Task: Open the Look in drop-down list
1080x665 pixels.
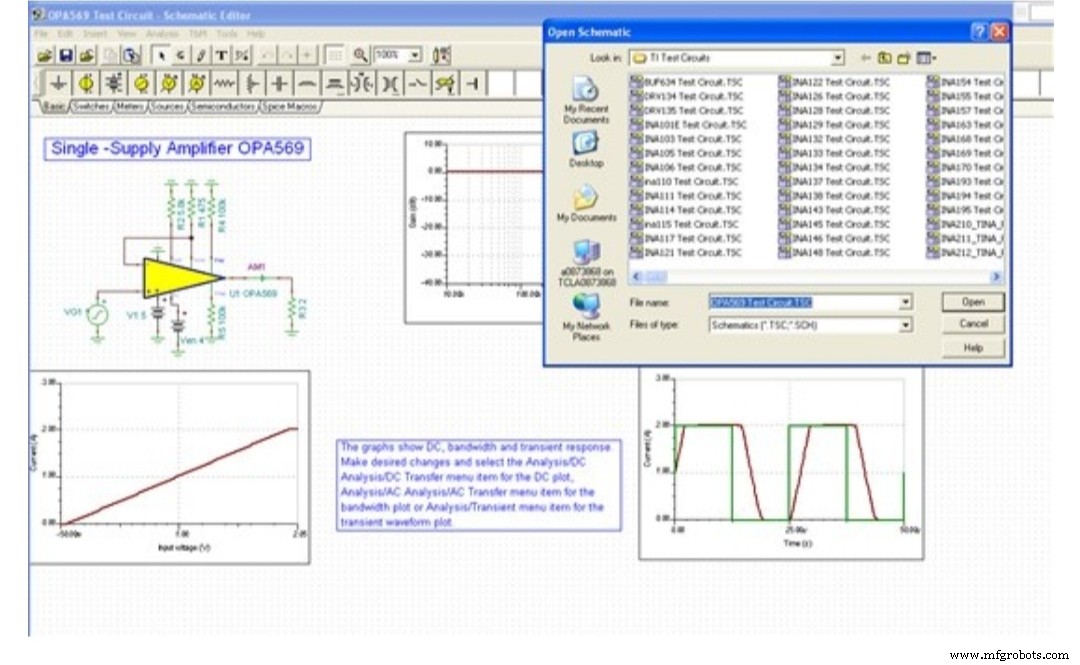Action: (x=836, y=58)
